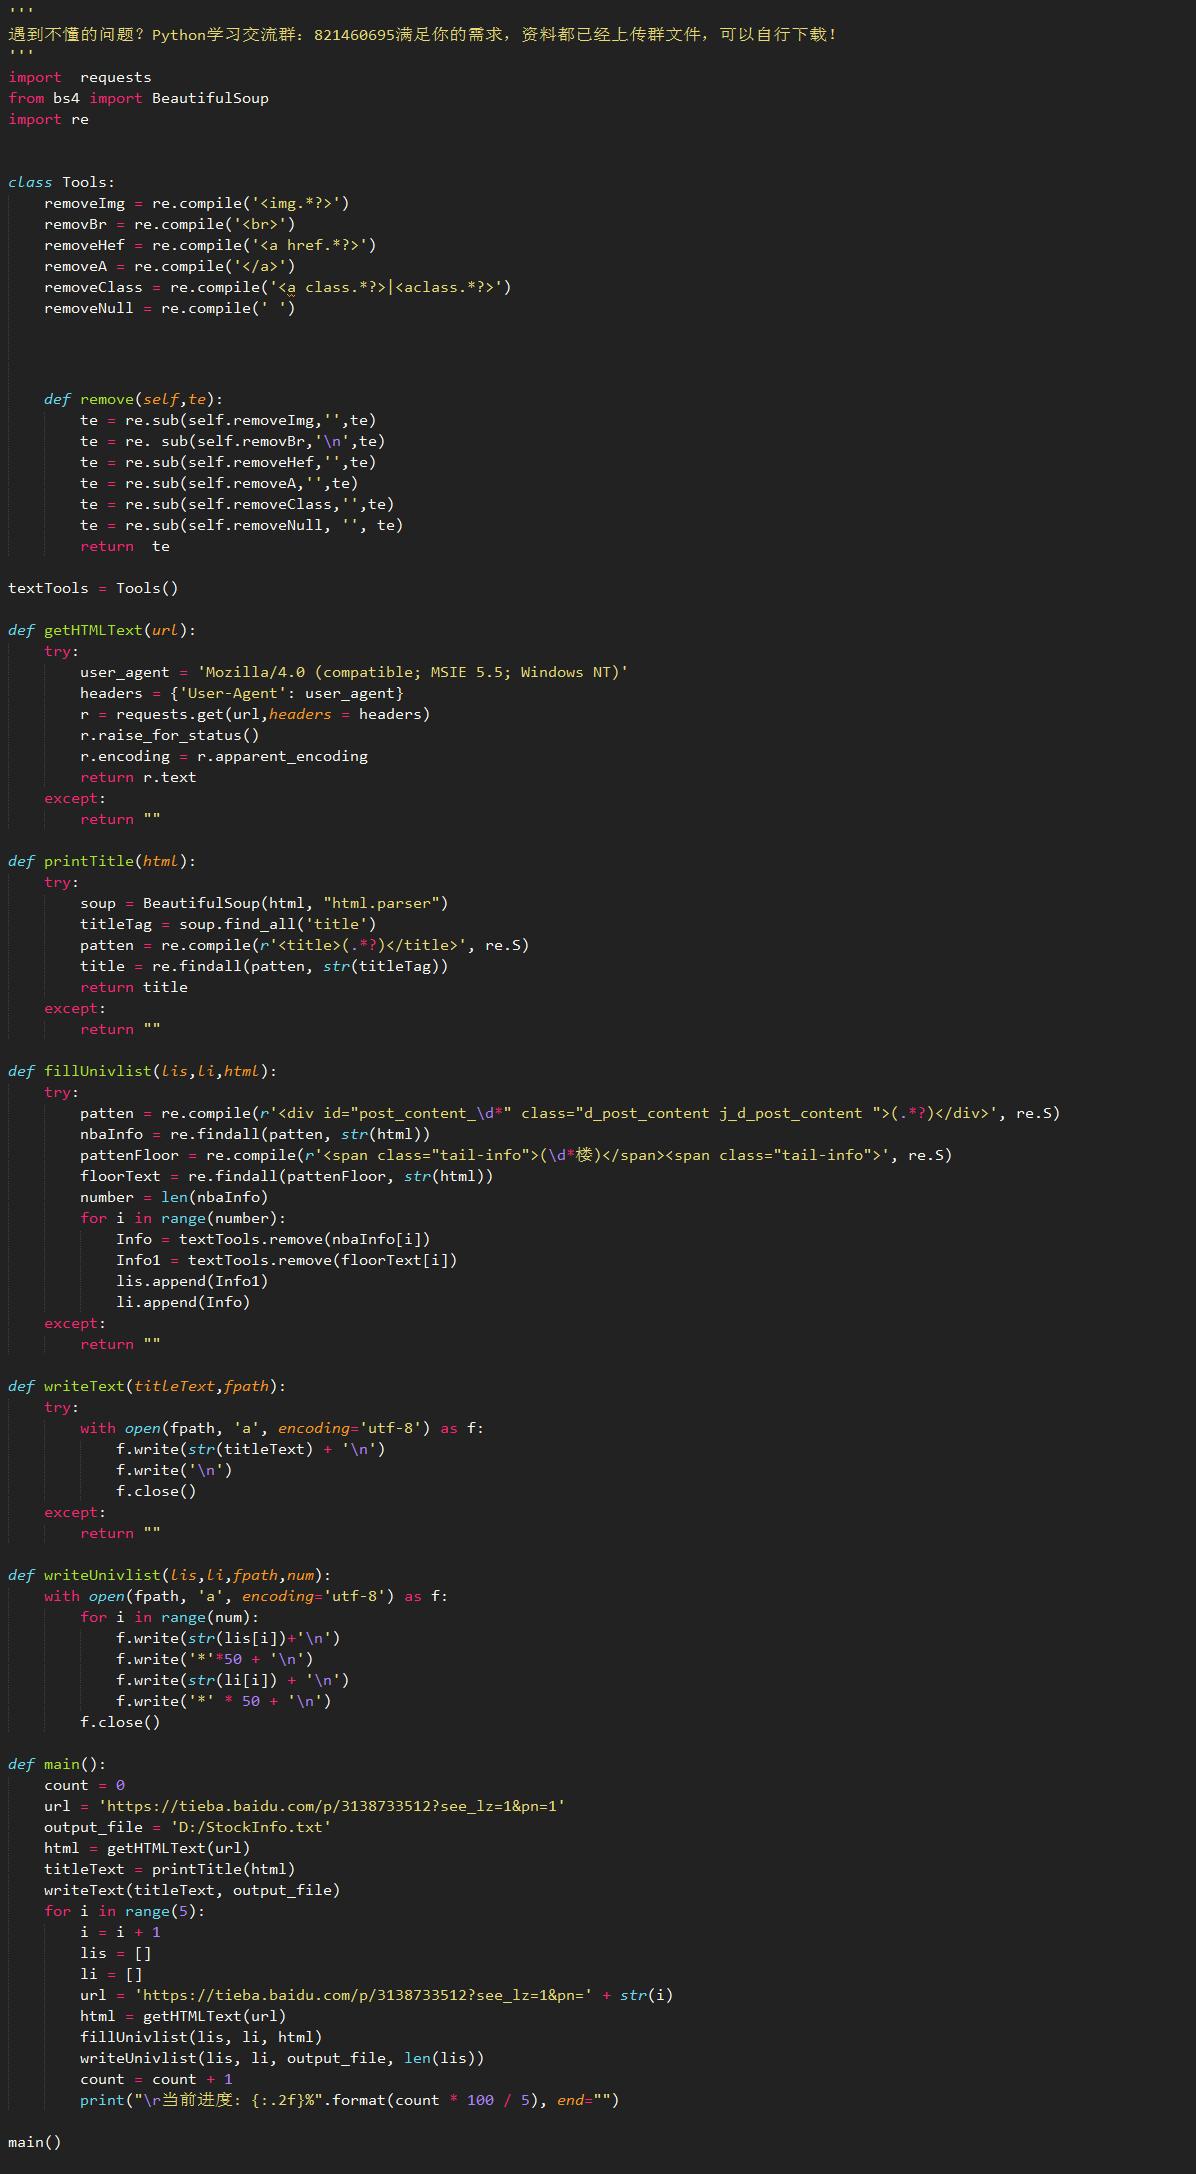Click 'r.raise_for_status()' line
The height and width of the screenshot is (2174, 1196).
tap(170, 735)
